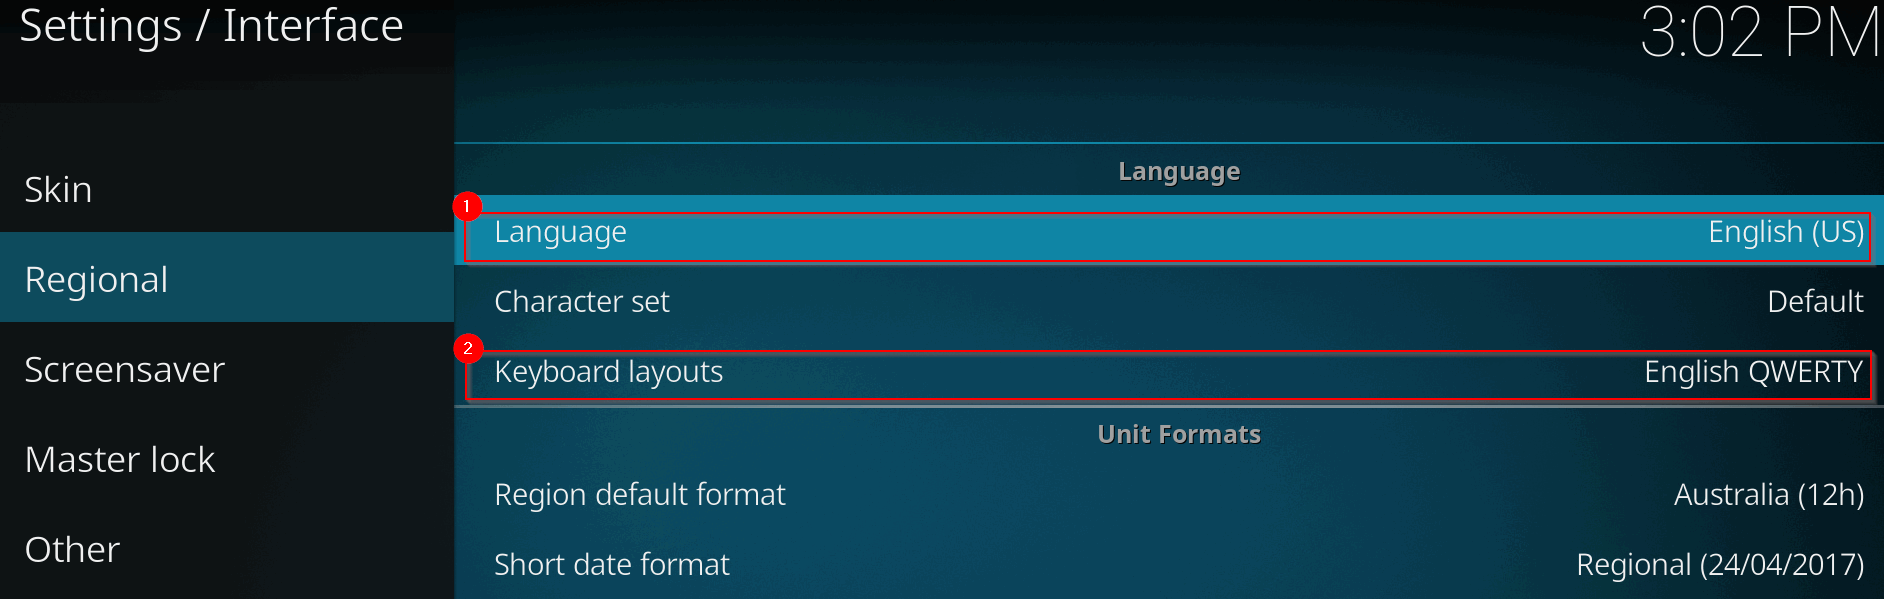Viewport: 1884px width, 599px height.
Task: Click the Settings / Interface title
Action: click(211, 26)
